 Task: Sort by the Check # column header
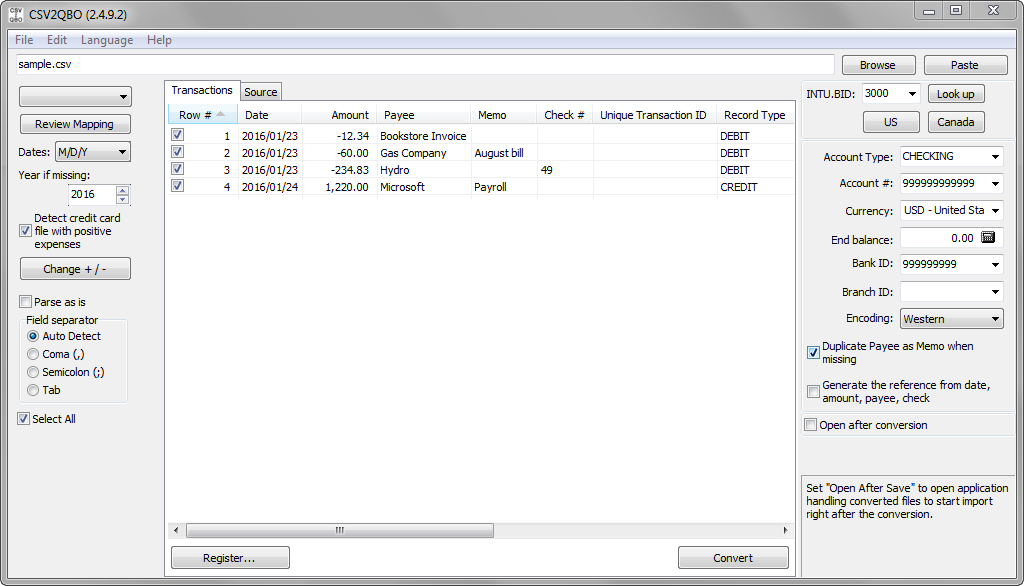[x=564, y=115]
